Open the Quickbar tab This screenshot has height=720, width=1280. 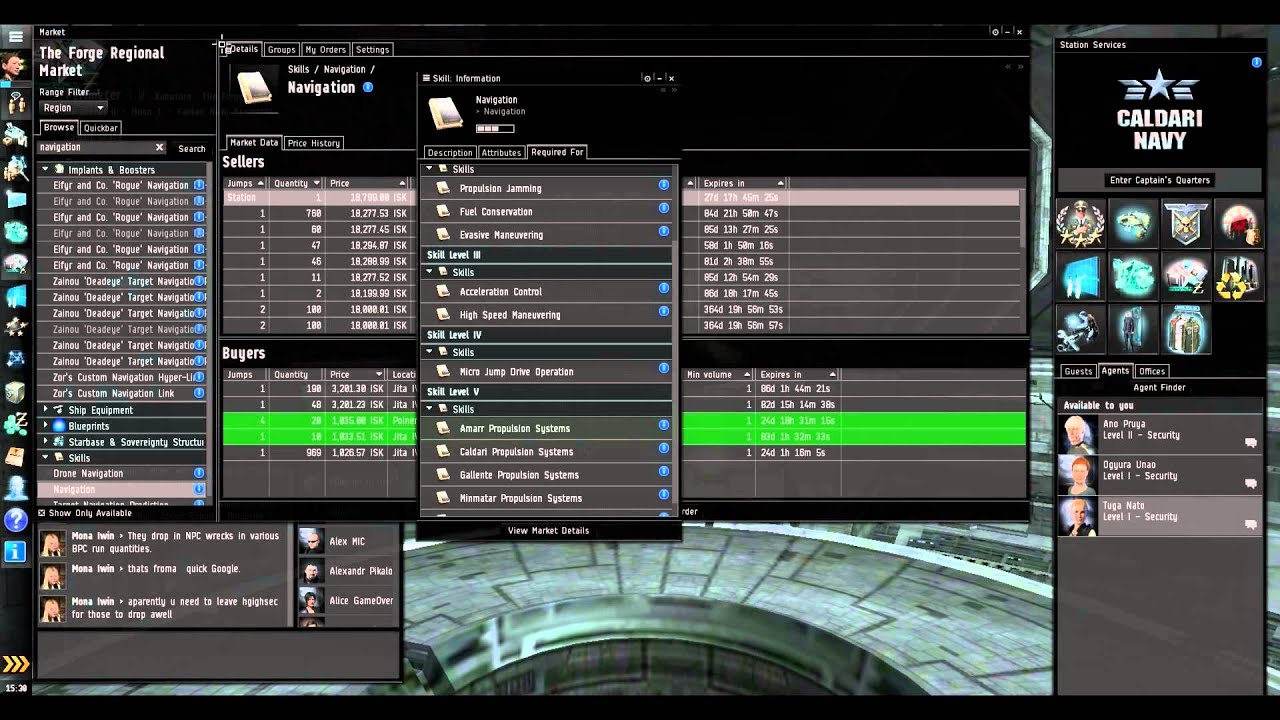100,128
